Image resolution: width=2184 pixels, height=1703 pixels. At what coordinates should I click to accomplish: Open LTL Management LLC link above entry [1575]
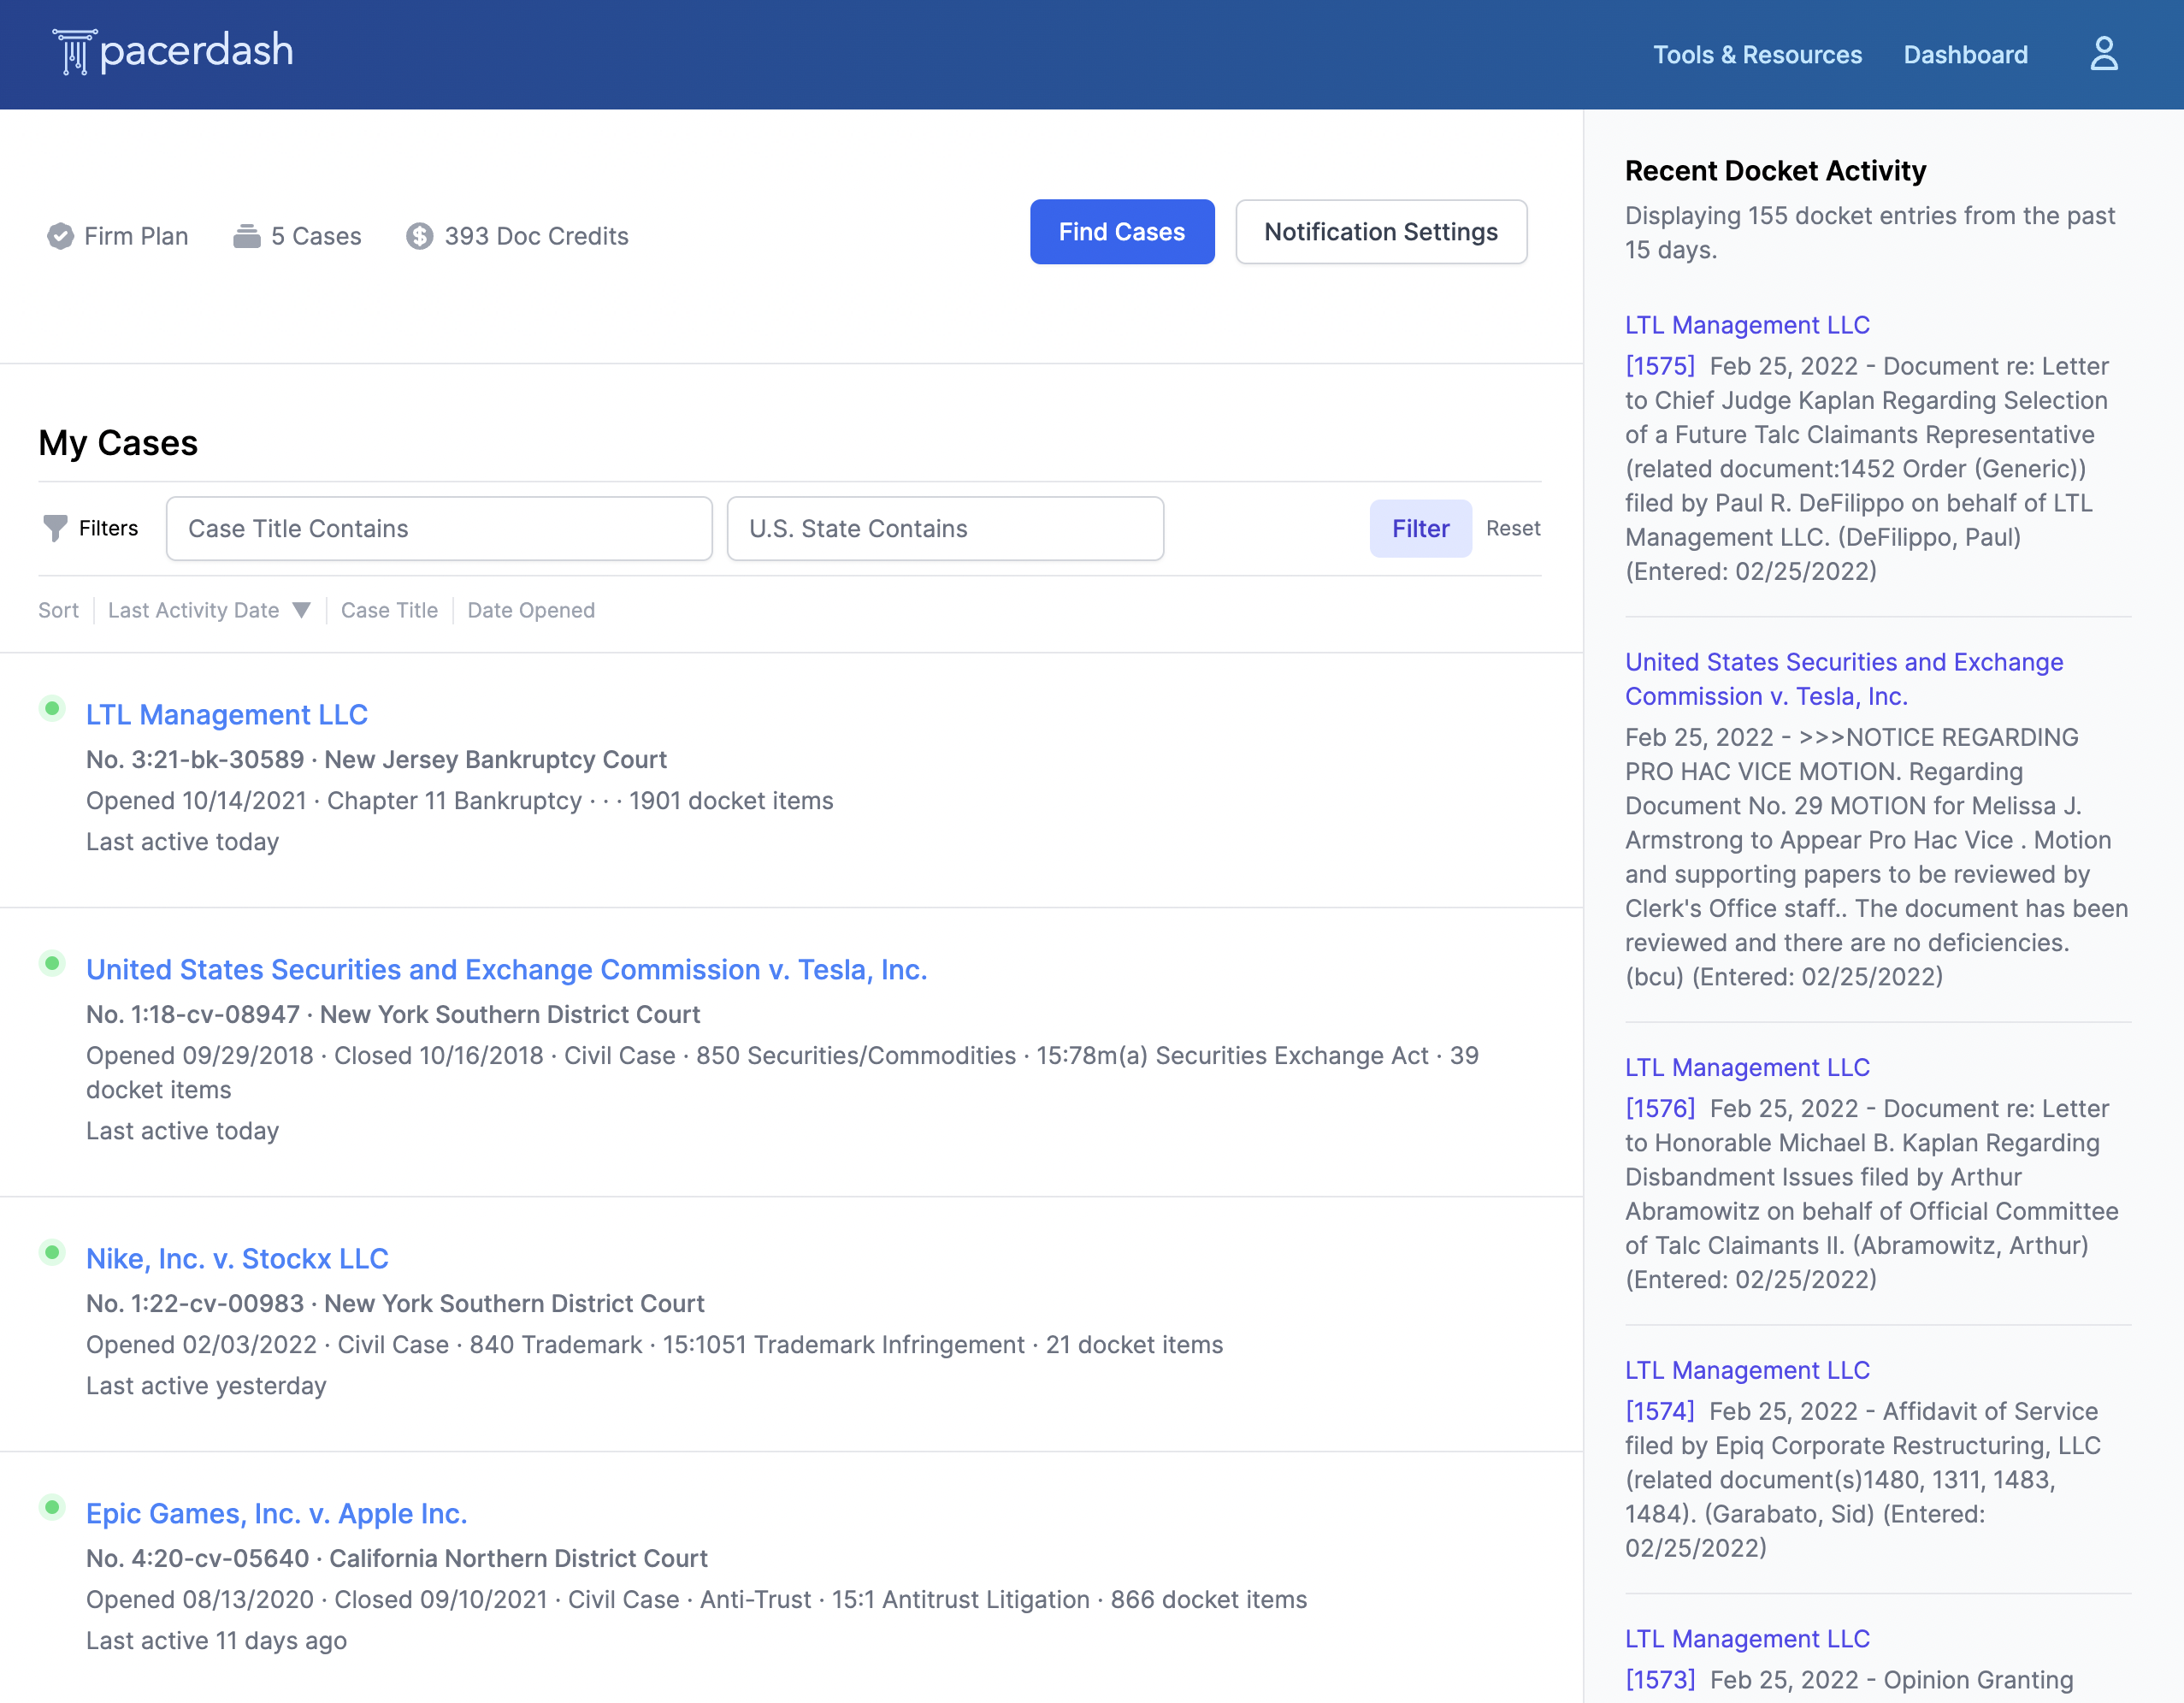pos(1747,325)
